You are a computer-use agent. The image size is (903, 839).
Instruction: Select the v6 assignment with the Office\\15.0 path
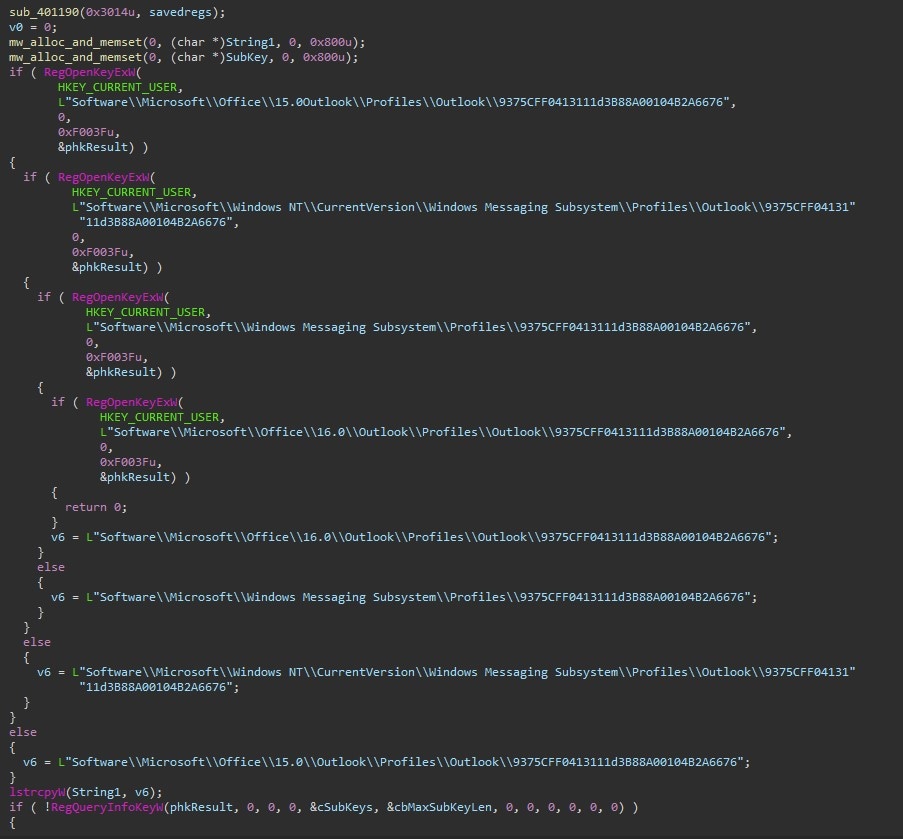click(x=386, y=762)
